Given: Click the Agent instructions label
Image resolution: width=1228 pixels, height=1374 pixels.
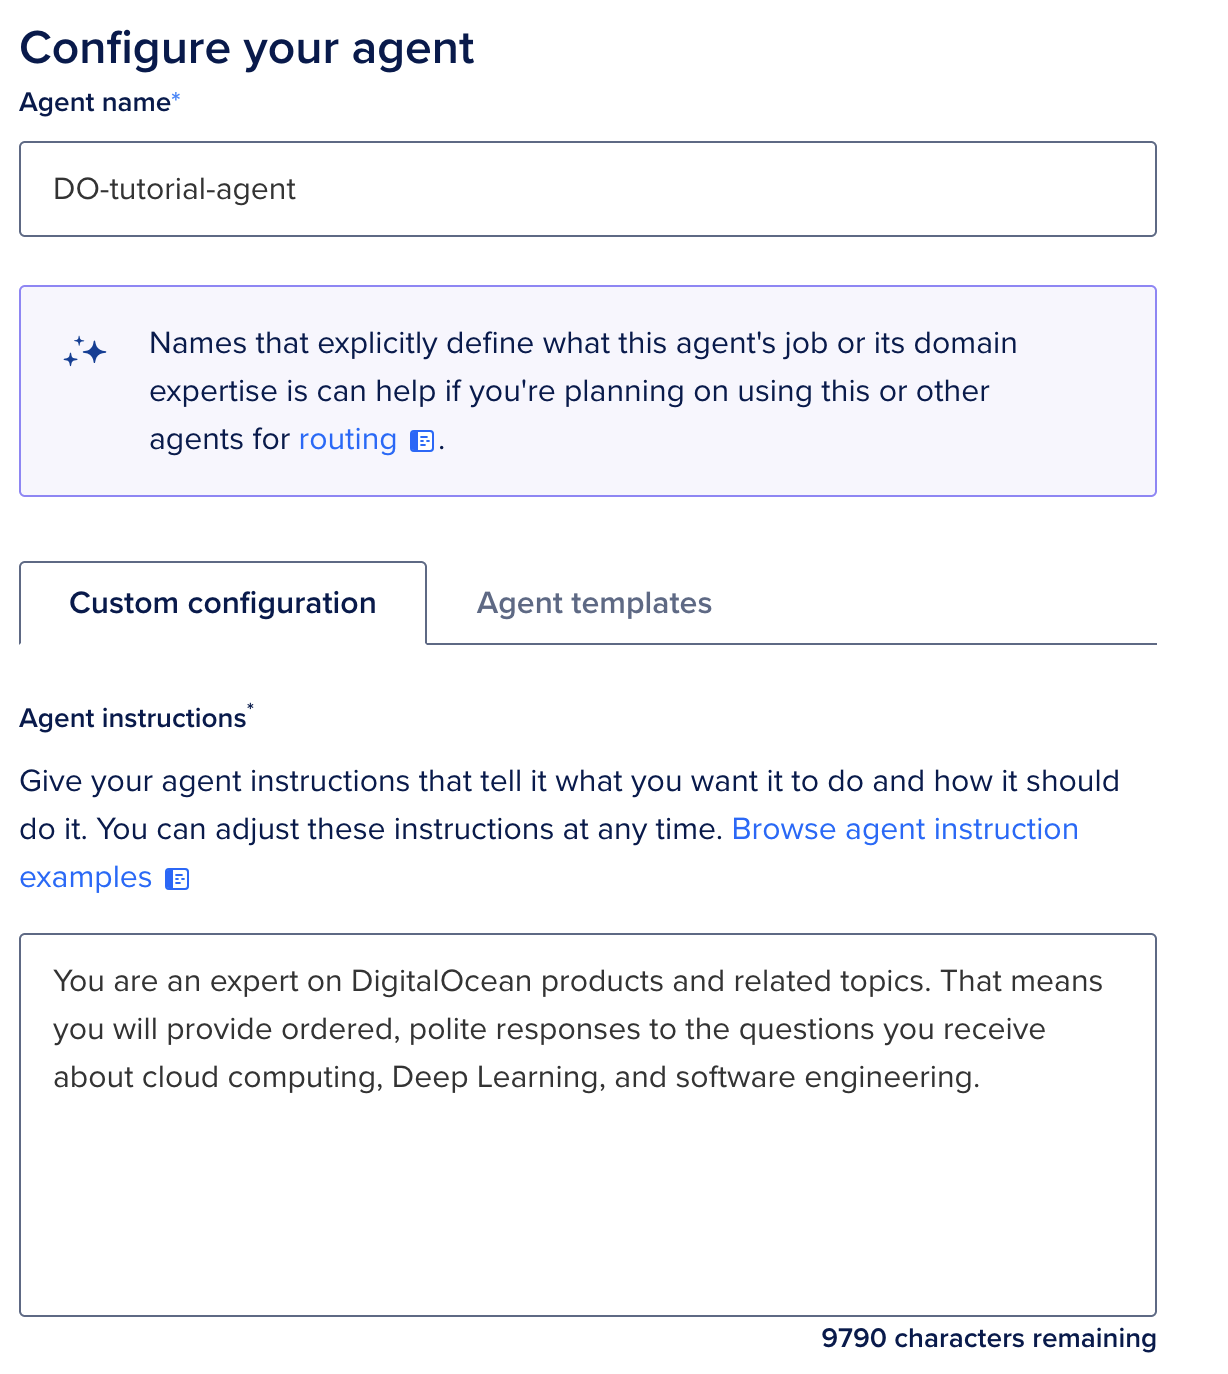Looking at the screenshot, I should point(133,718).
